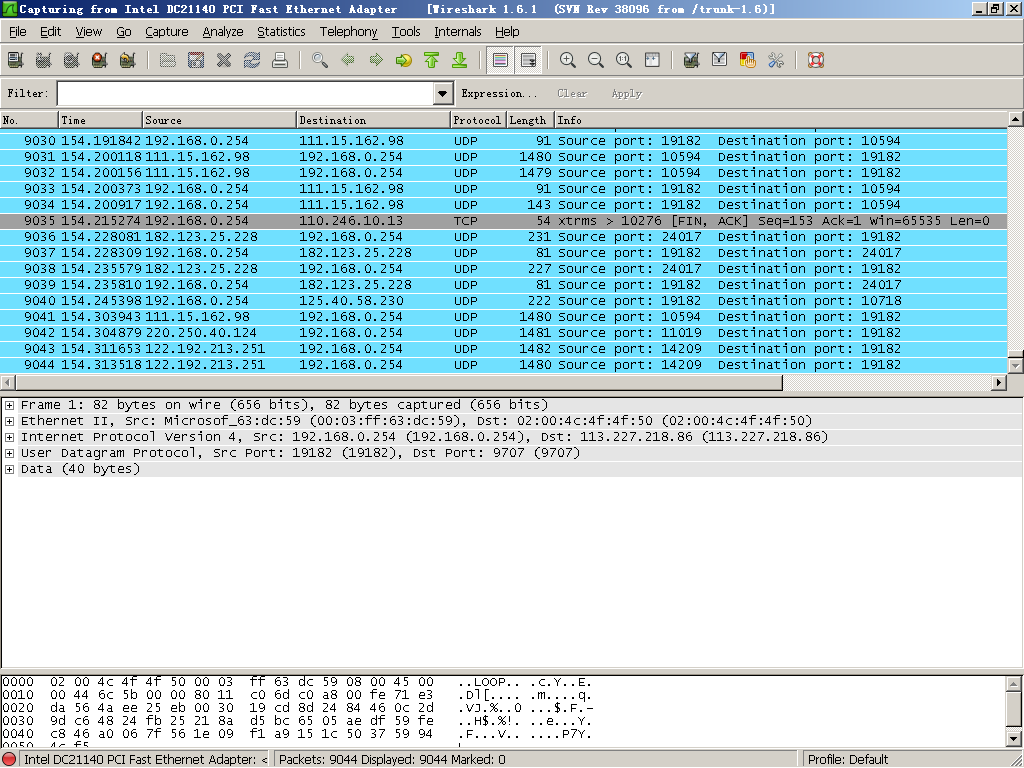This screenshot has width=1024, height=768.
Task: Expand the Ethernet II tree node
Action: click(10, 421)
